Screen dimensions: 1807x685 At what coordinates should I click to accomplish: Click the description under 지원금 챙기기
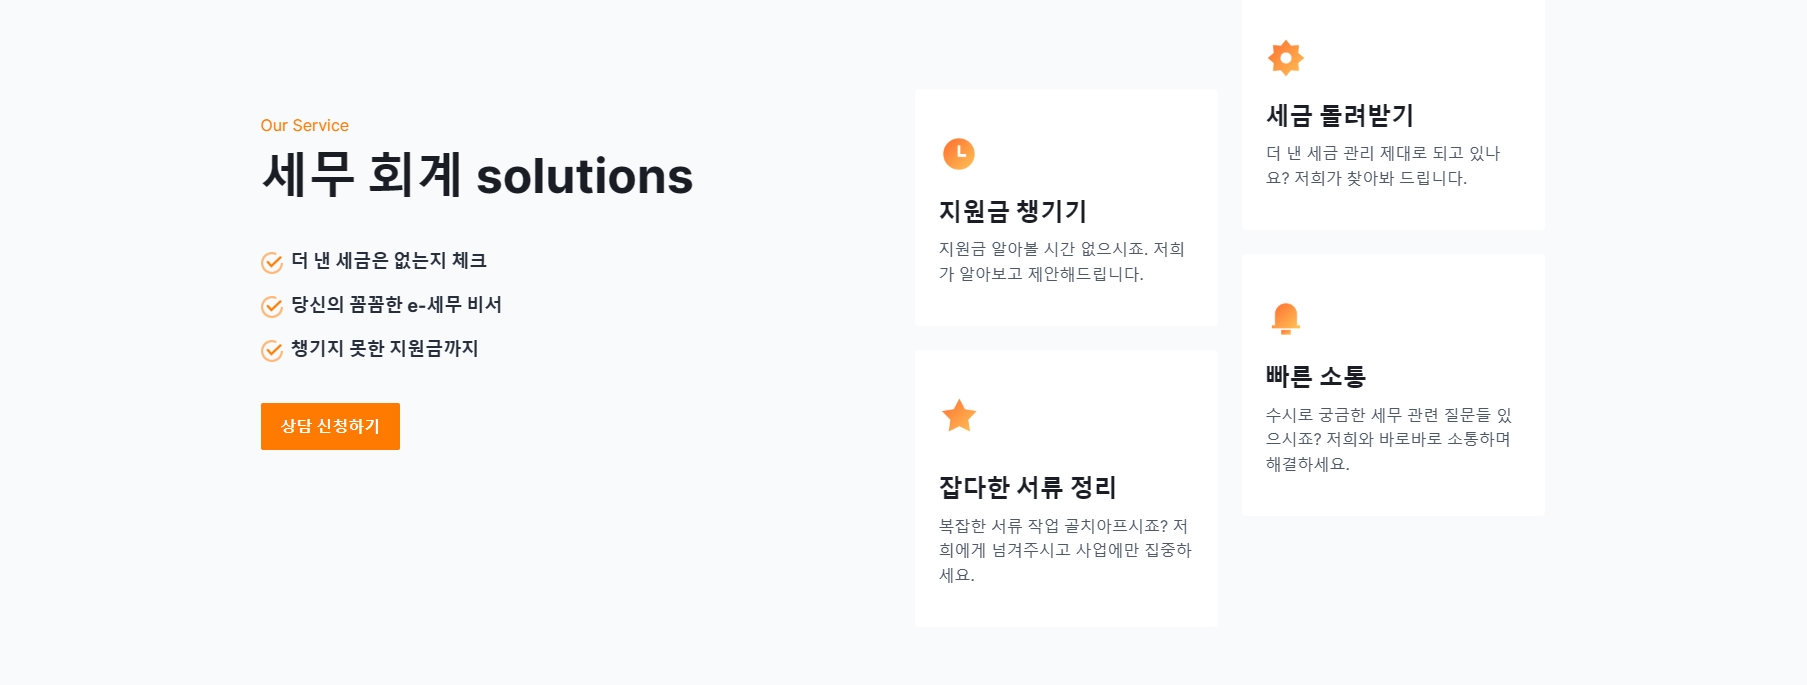[1061, 261]
